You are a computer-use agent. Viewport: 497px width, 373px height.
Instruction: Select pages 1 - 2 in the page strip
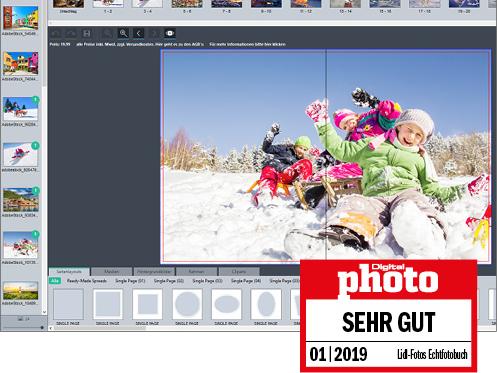[108, 4]
